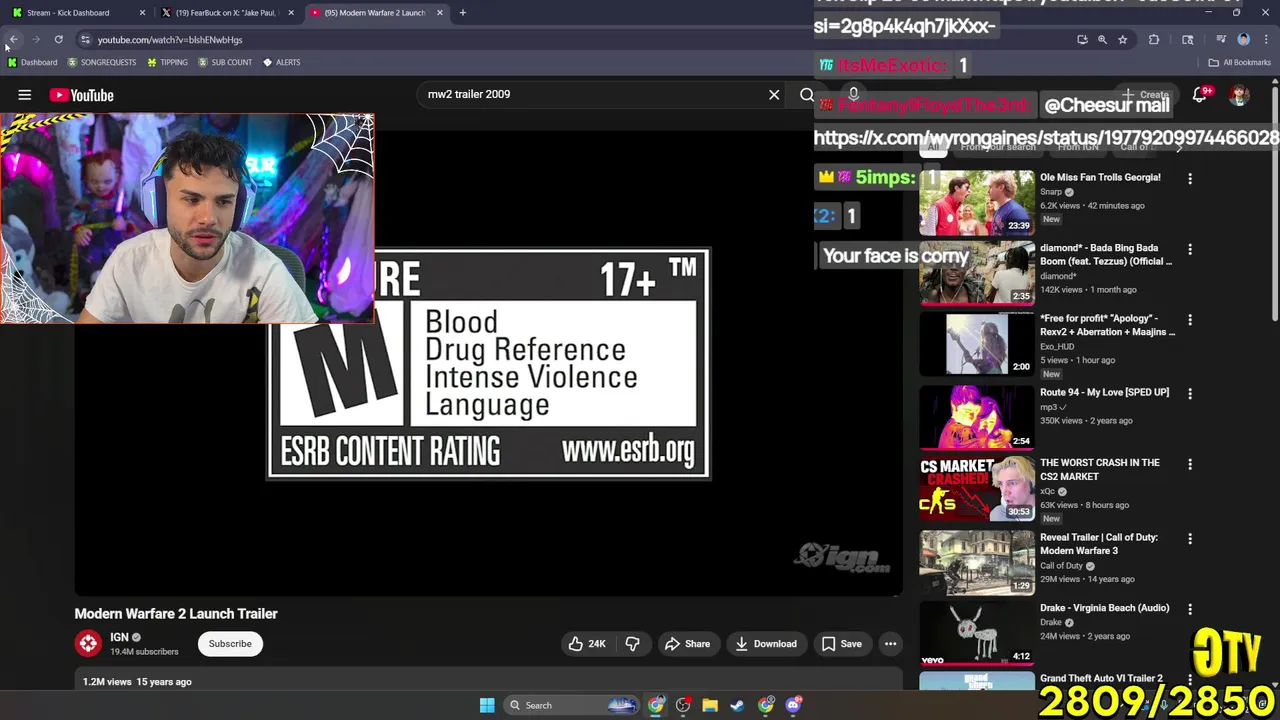The height and width of the screenshot is (720, 1280).
Task: Open Reveal Trailer Modern Warfare 3 title
Action: point(1099,544)
